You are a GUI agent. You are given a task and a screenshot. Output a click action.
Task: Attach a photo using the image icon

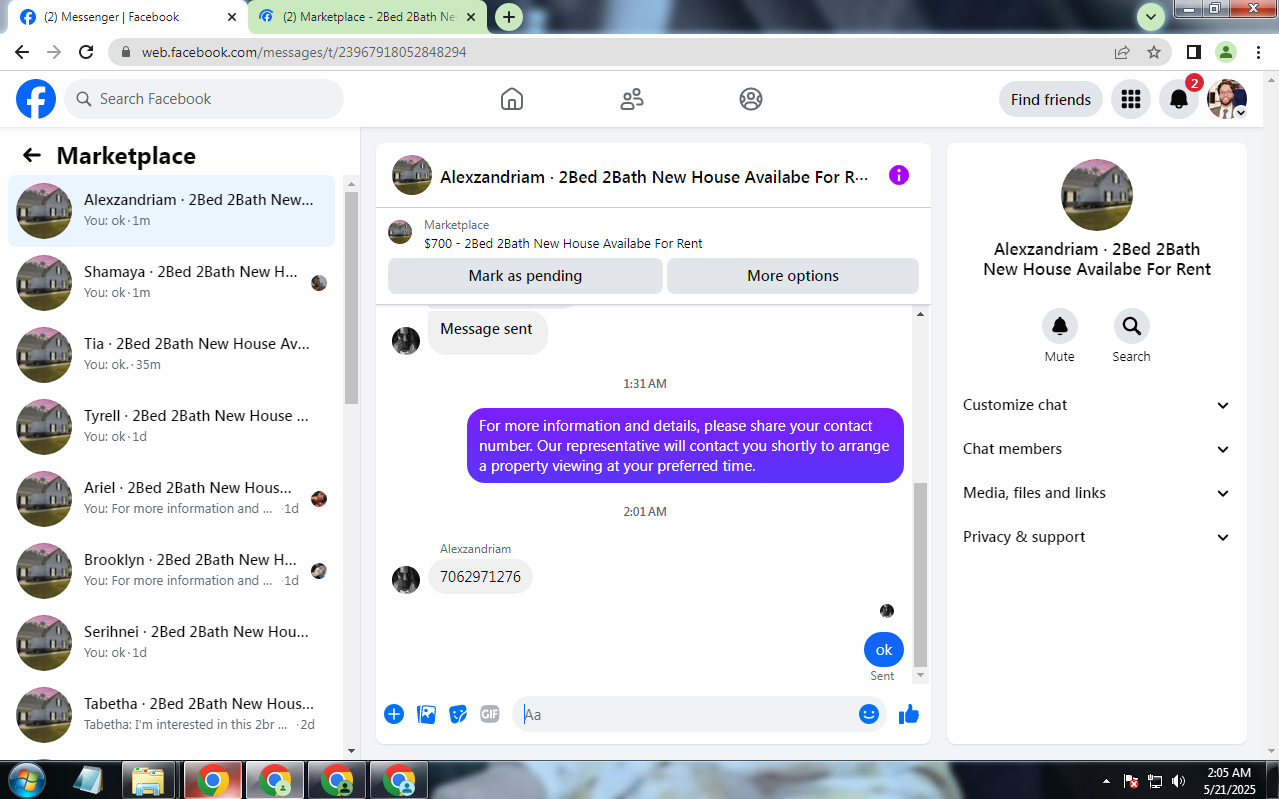pyautogui.click(x=426, y=714)
